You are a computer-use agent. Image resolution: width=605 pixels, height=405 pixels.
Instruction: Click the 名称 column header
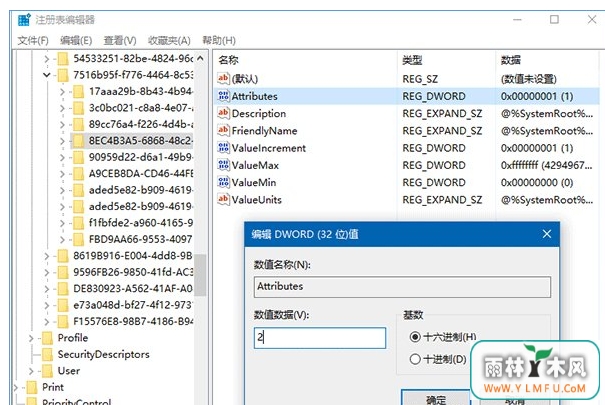click(228, 60)
